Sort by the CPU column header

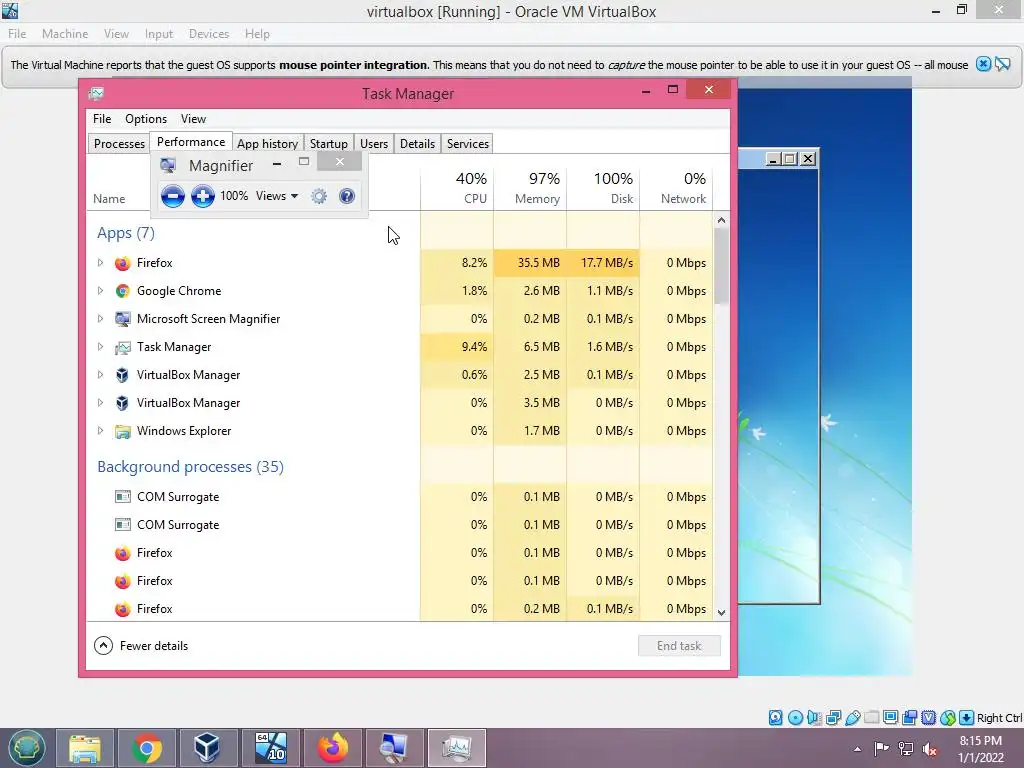[x=457, y=187]
